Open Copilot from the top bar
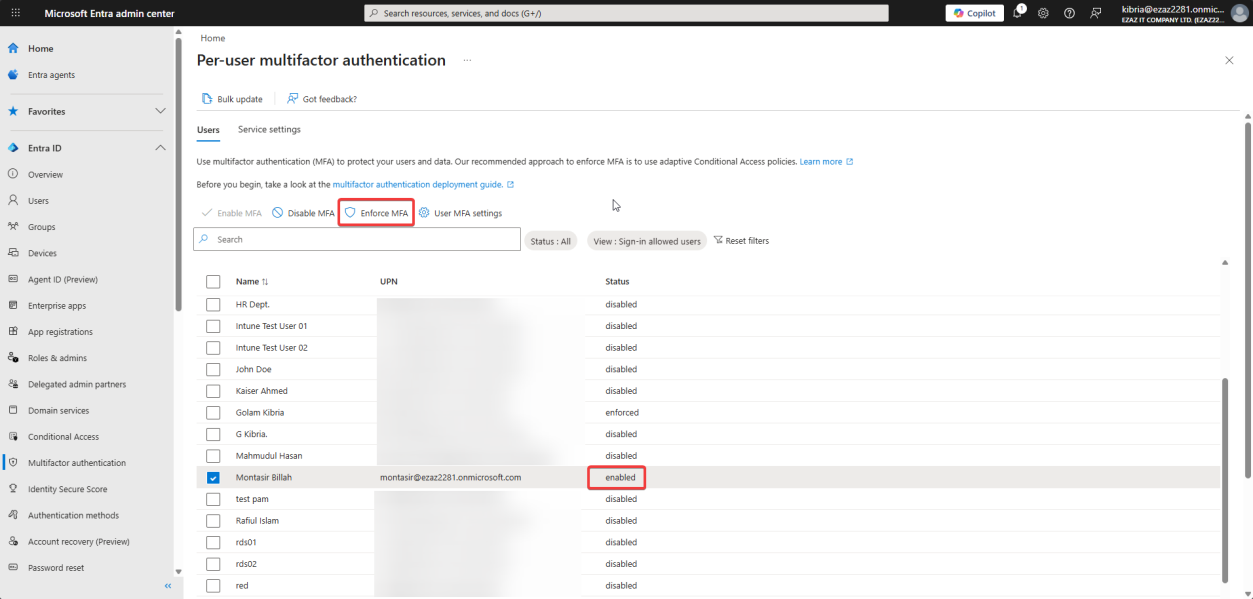The image size is (1253, 599). [975, 13]
